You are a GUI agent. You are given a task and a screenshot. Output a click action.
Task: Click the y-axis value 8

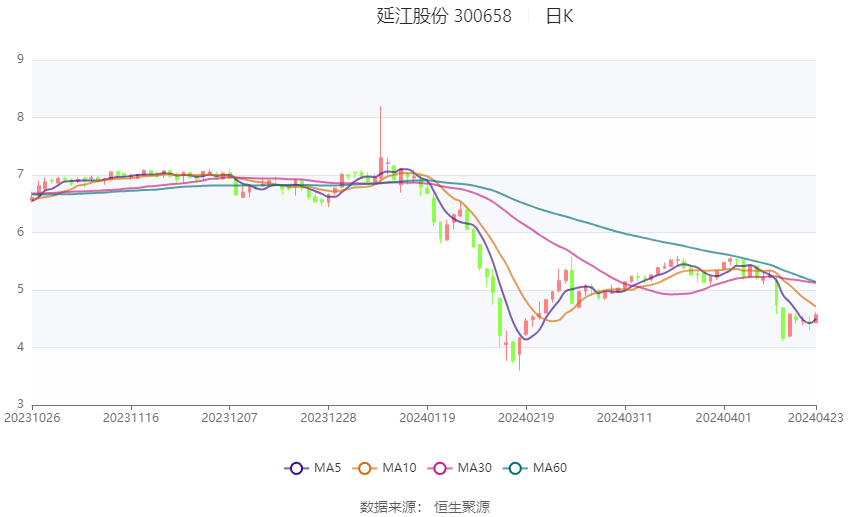pos(21,117)
